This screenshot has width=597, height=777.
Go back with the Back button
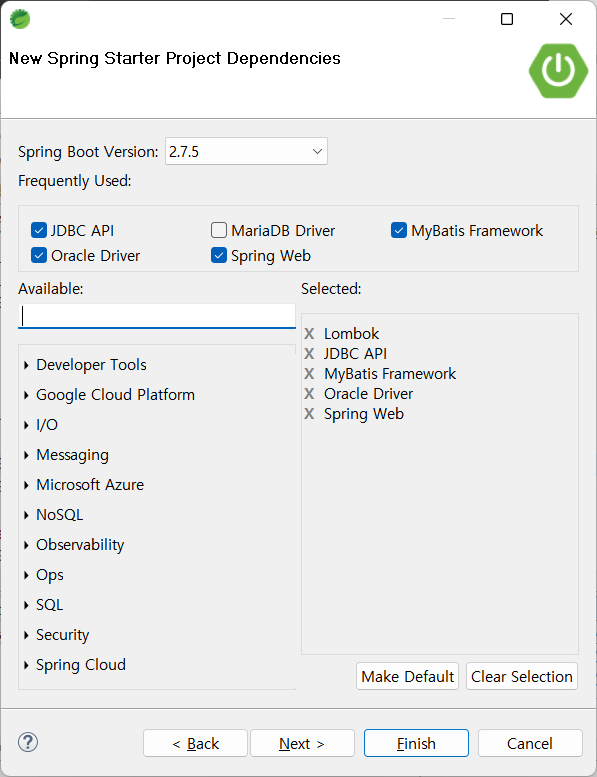click(195, 743)
